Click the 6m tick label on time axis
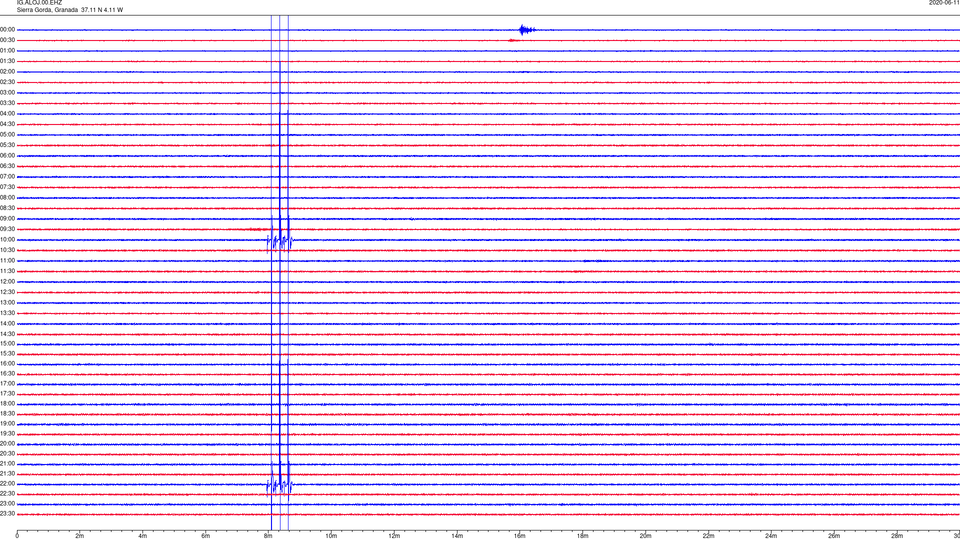 206,536
